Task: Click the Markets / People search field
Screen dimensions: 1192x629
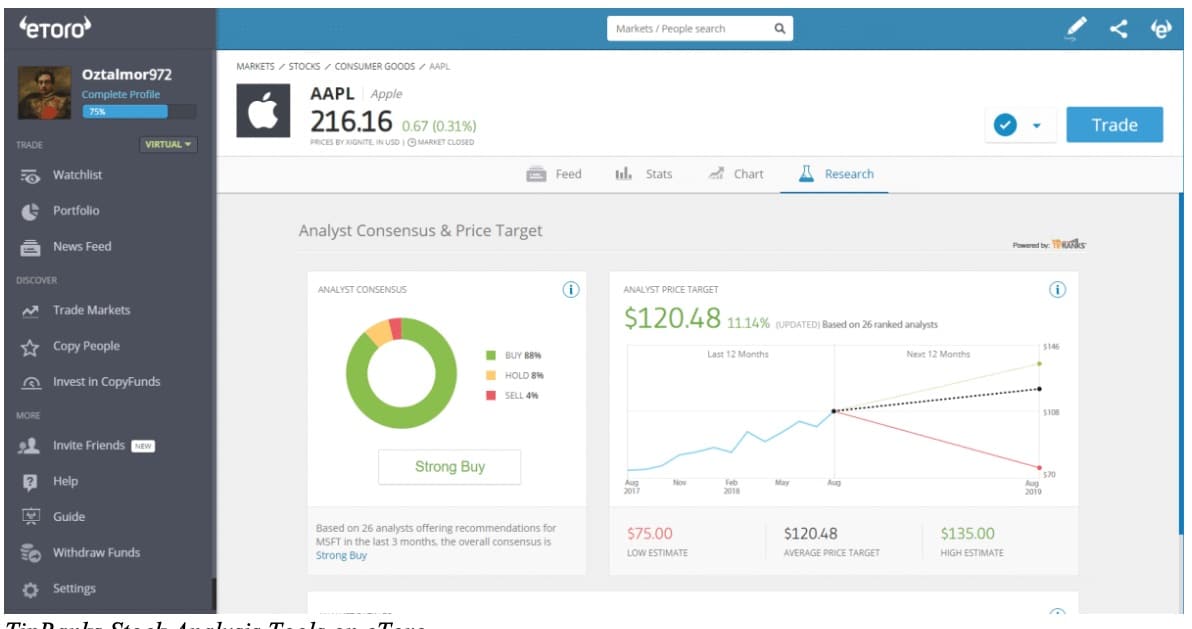Action: tap(688, 29)
